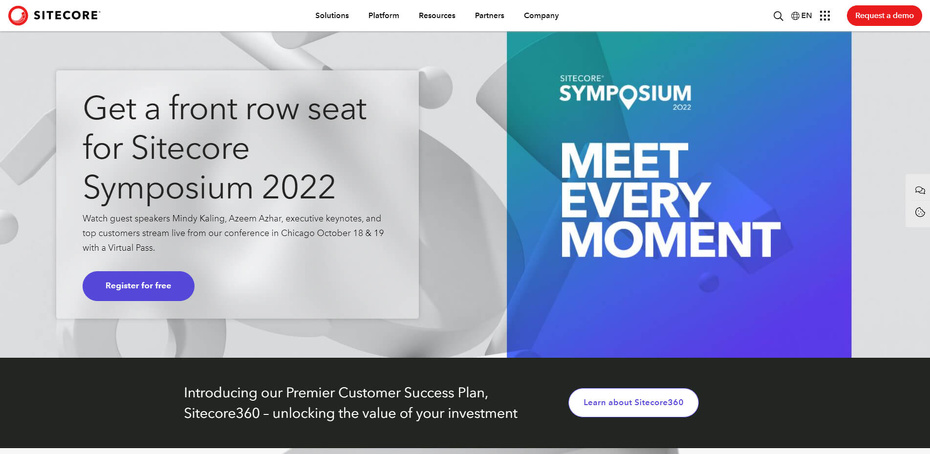Click the Register for free button
This screenshot has width=930, height=454.
[138, 286]
